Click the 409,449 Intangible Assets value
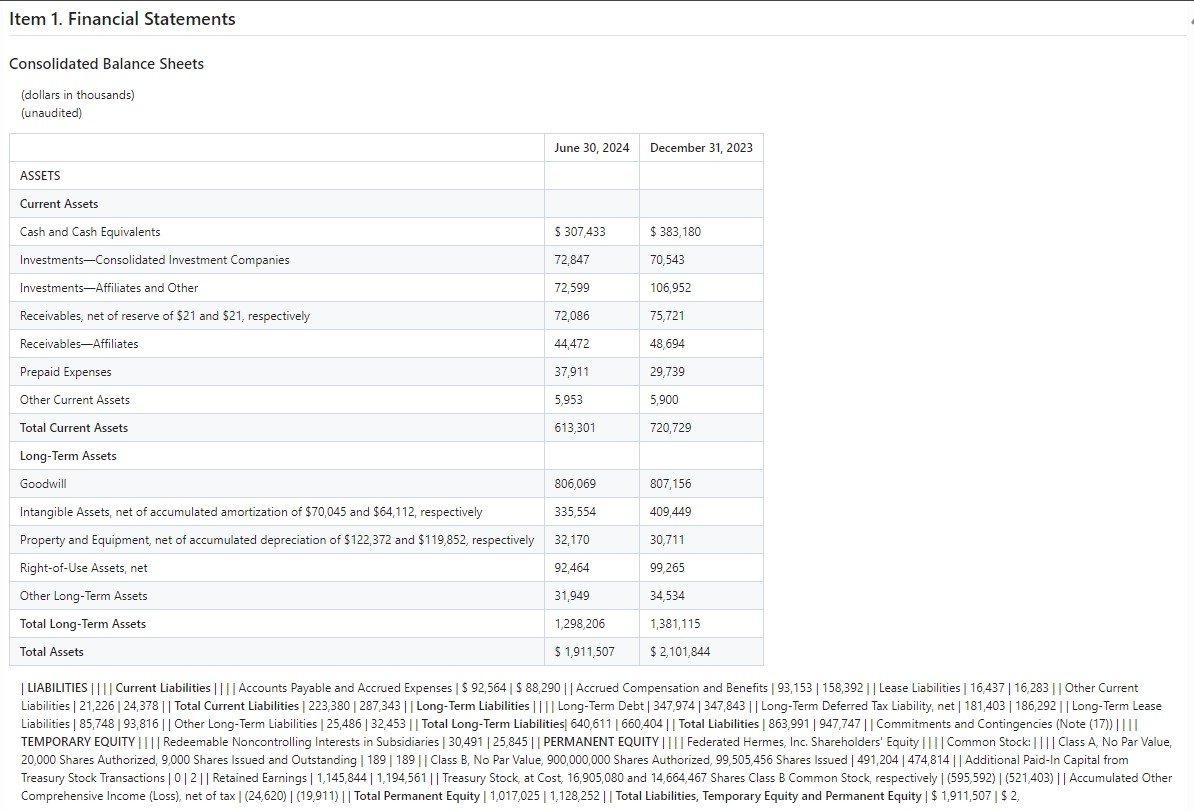The height and width of the screenshot is (811, 1194). coord(670,512)
